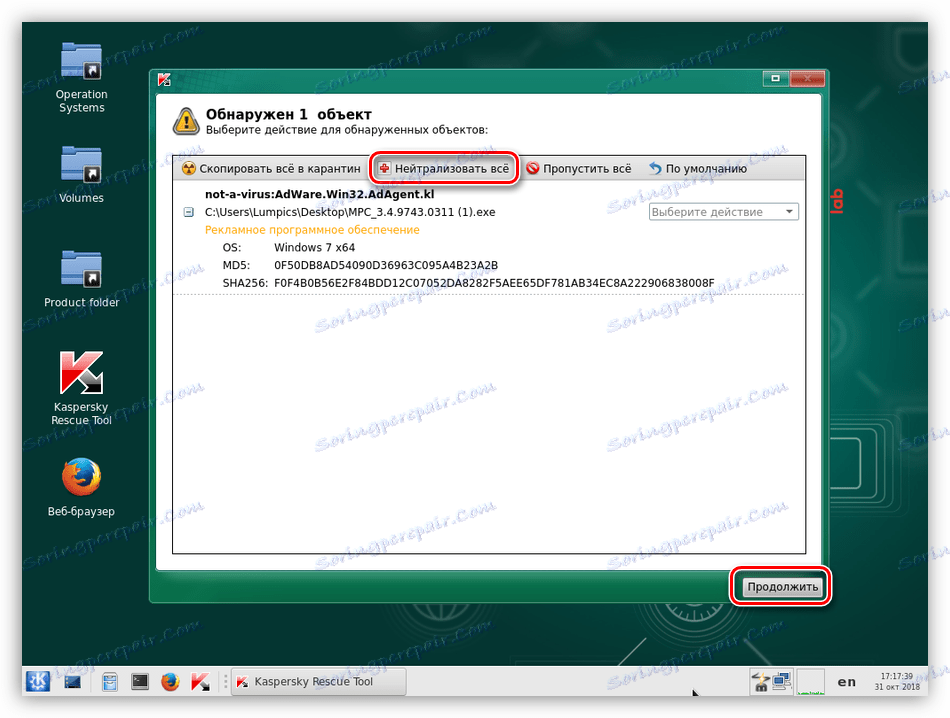
Task: Click the en keyboard layout indicator
Action: 846,682
